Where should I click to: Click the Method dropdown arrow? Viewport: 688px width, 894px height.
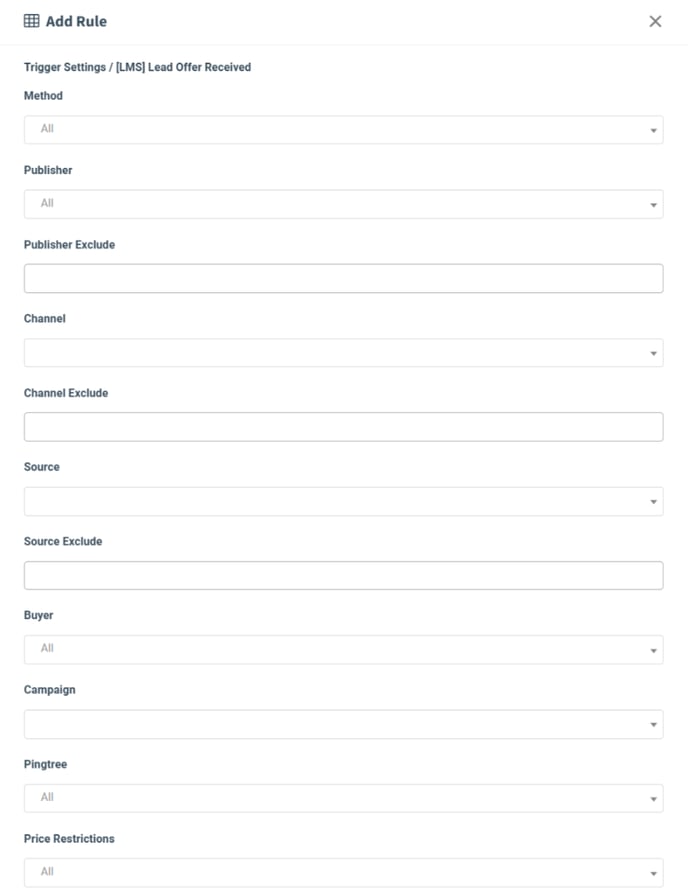tap(653, 130)
